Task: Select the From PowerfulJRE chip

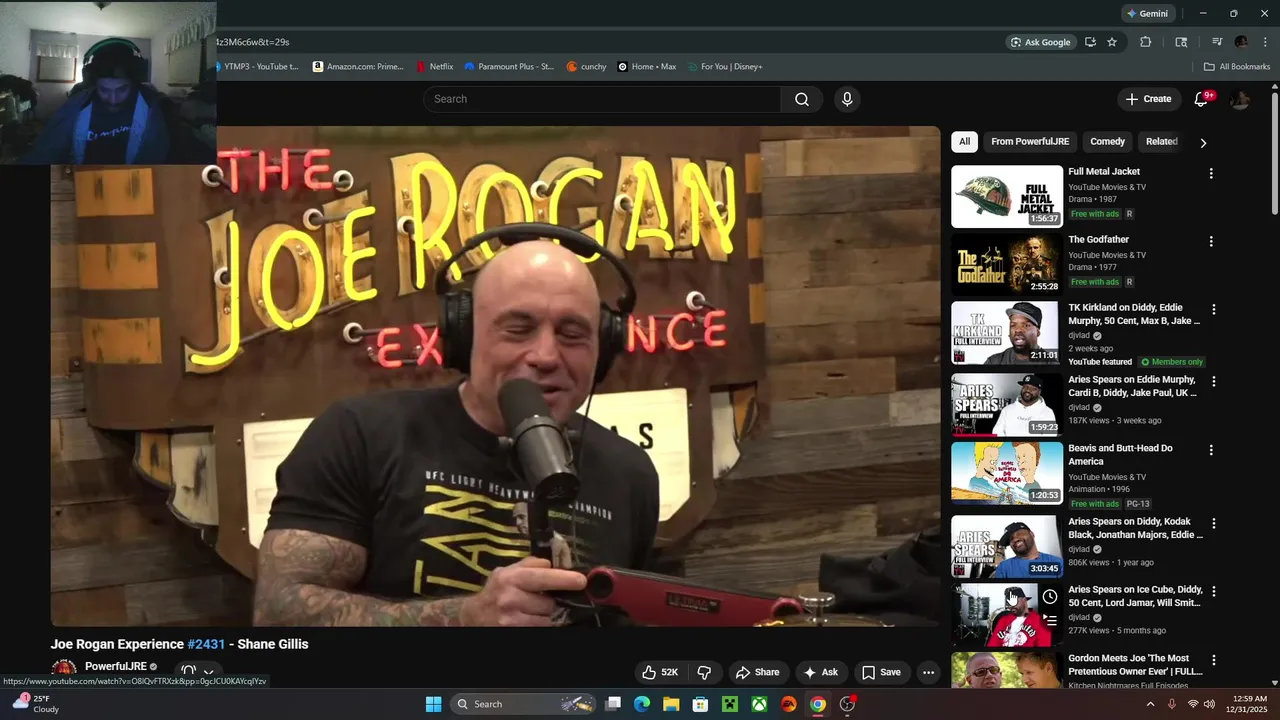Action: [x=1030, y=142]
